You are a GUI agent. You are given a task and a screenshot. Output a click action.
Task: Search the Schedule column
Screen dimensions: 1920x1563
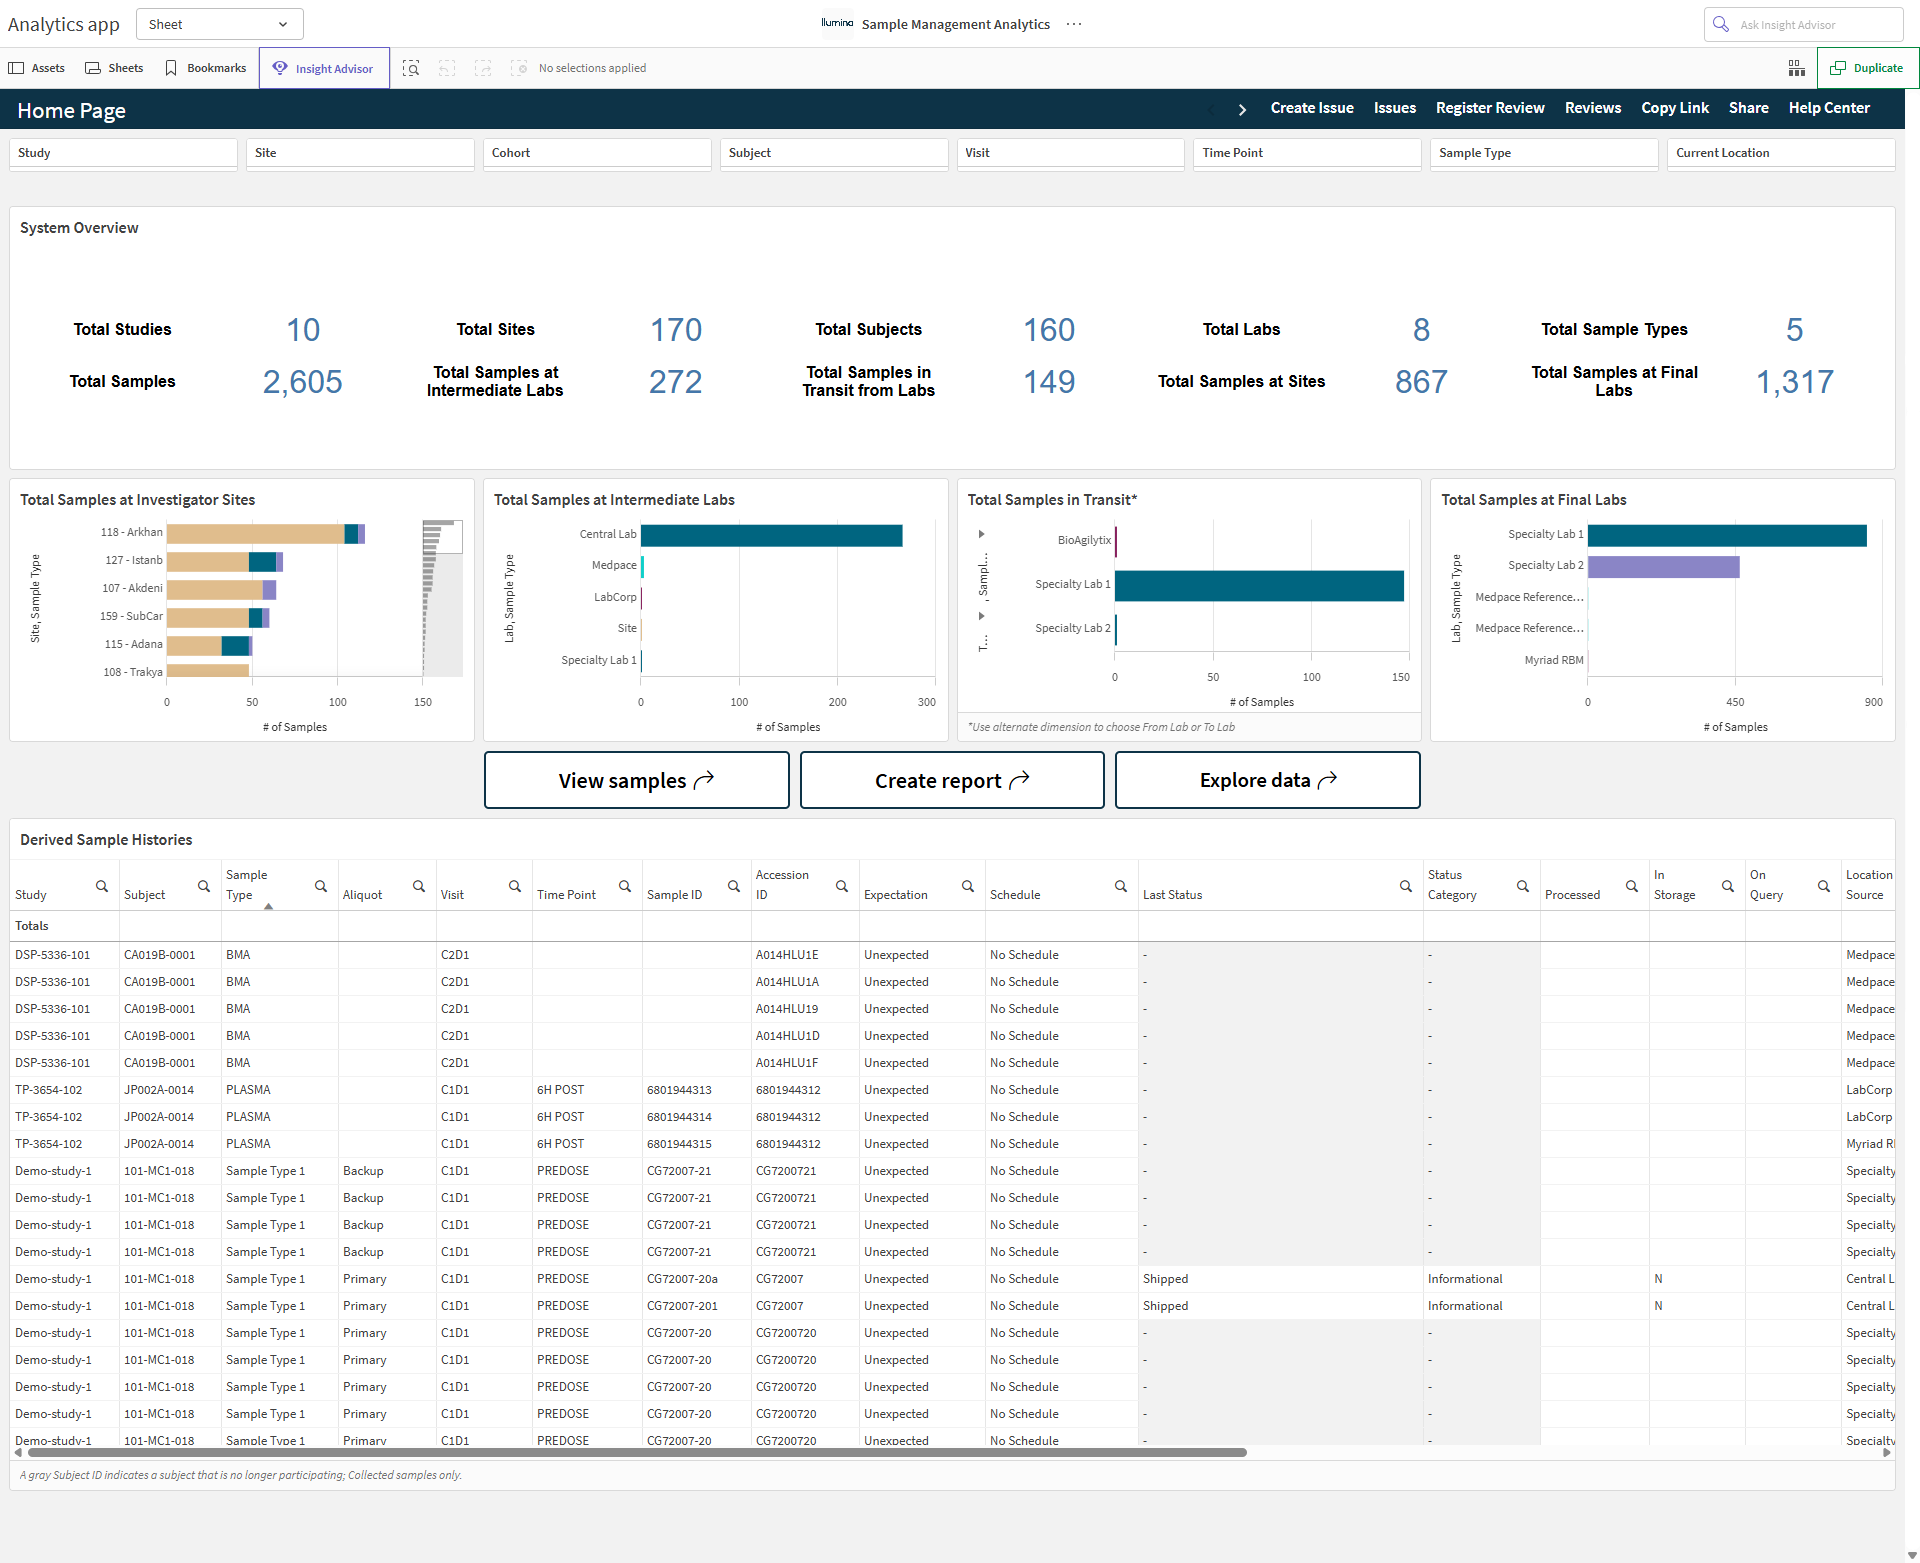(x=1121, y=886)
